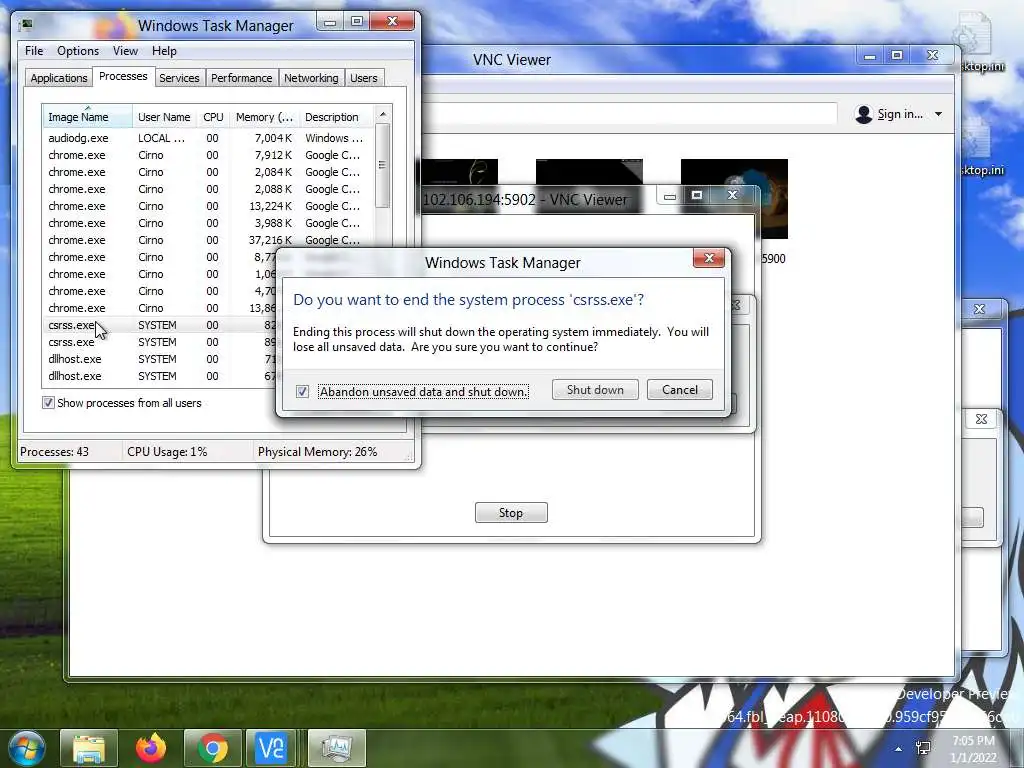Switch to the Users tab
The height and width of the screenshot is (768, 1024).
pyautogui.click(x=364, y=78)
